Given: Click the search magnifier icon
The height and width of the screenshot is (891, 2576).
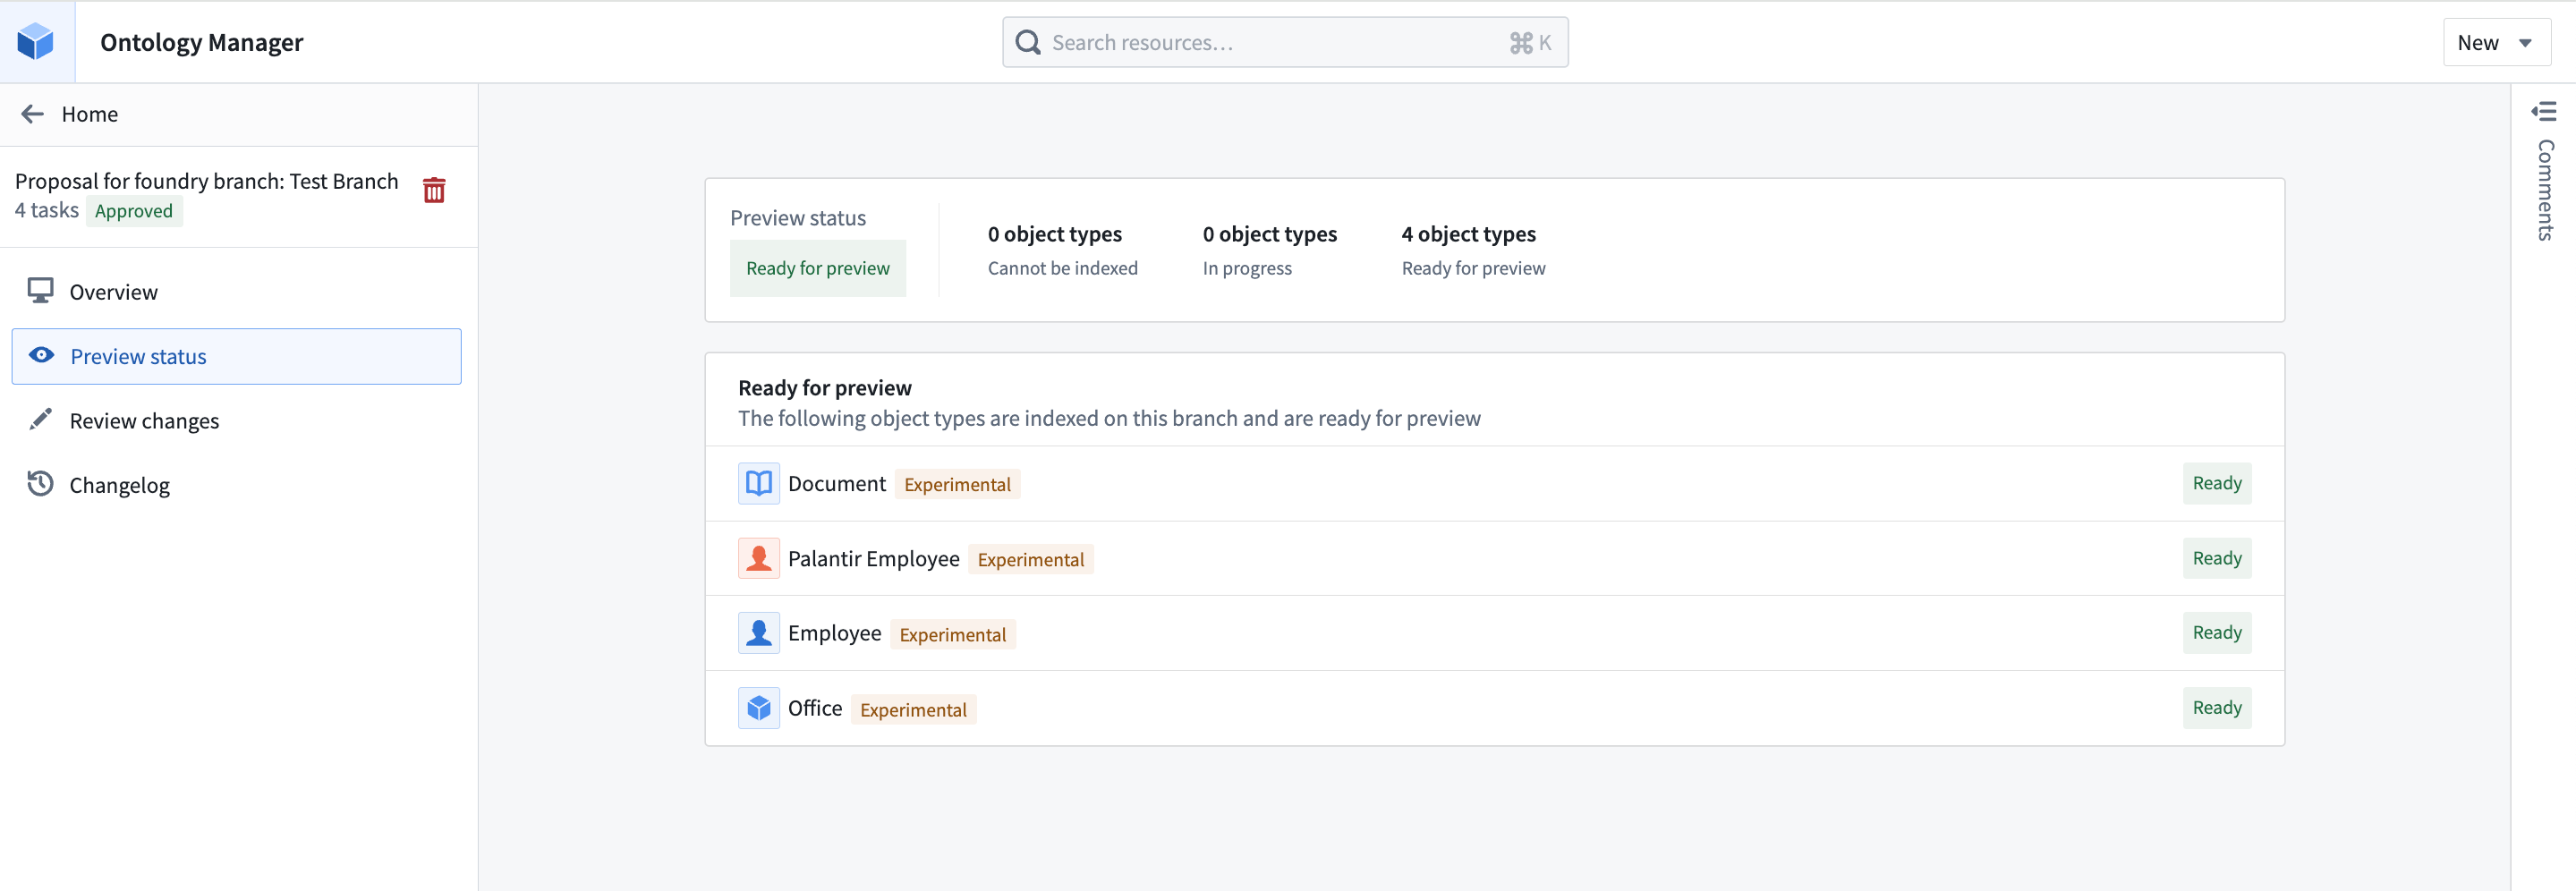Looking at the screenshot, I should click(1027, 42).
